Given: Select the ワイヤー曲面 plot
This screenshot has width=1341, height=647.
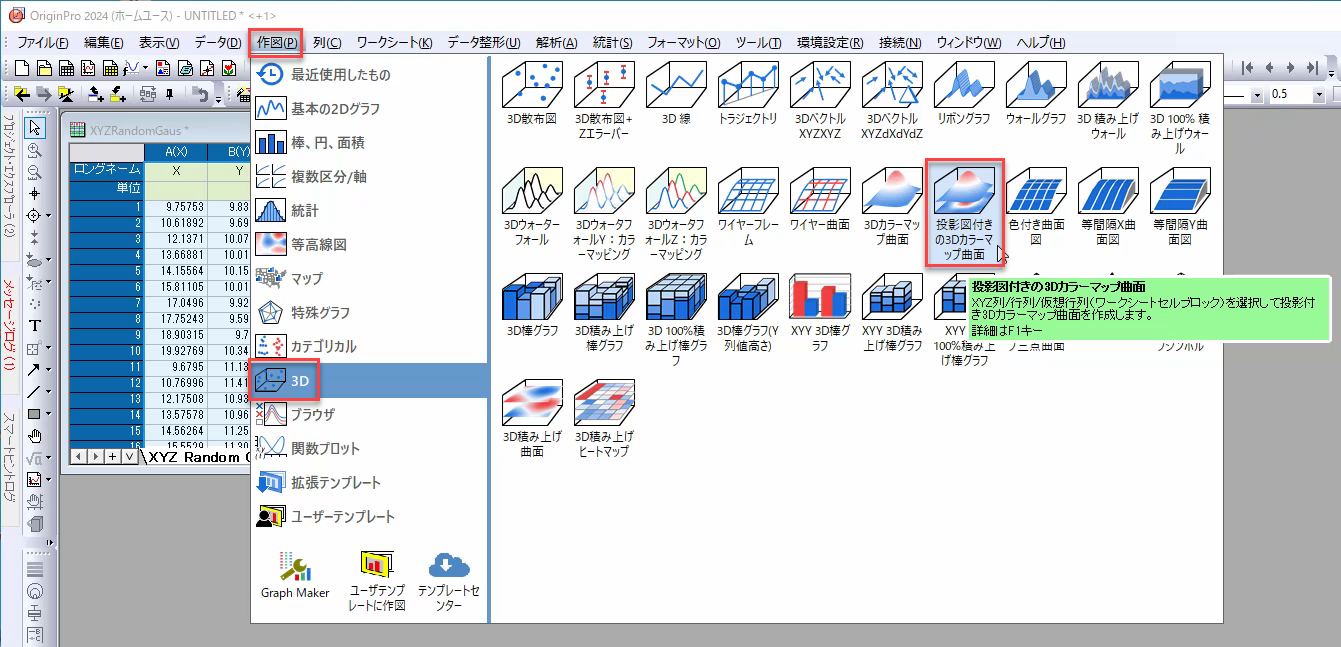Looking at the screenshot, I should [820, 200].
